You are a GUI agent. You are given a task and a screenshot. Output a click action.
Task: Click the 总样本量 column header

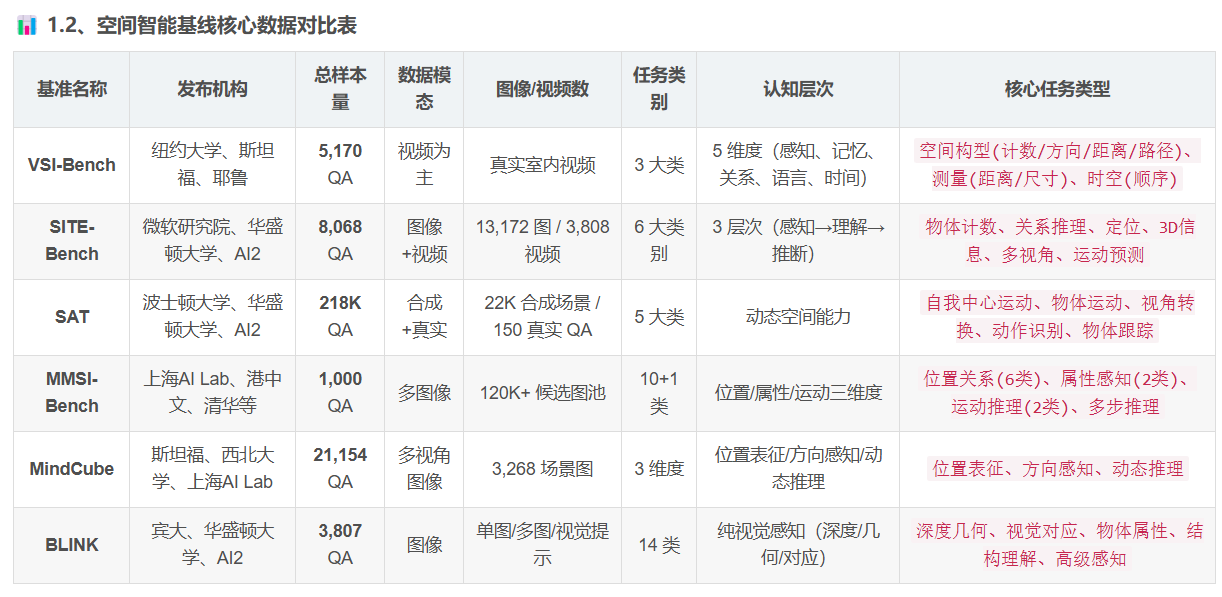pyautogui.click(x=340, y=89)
